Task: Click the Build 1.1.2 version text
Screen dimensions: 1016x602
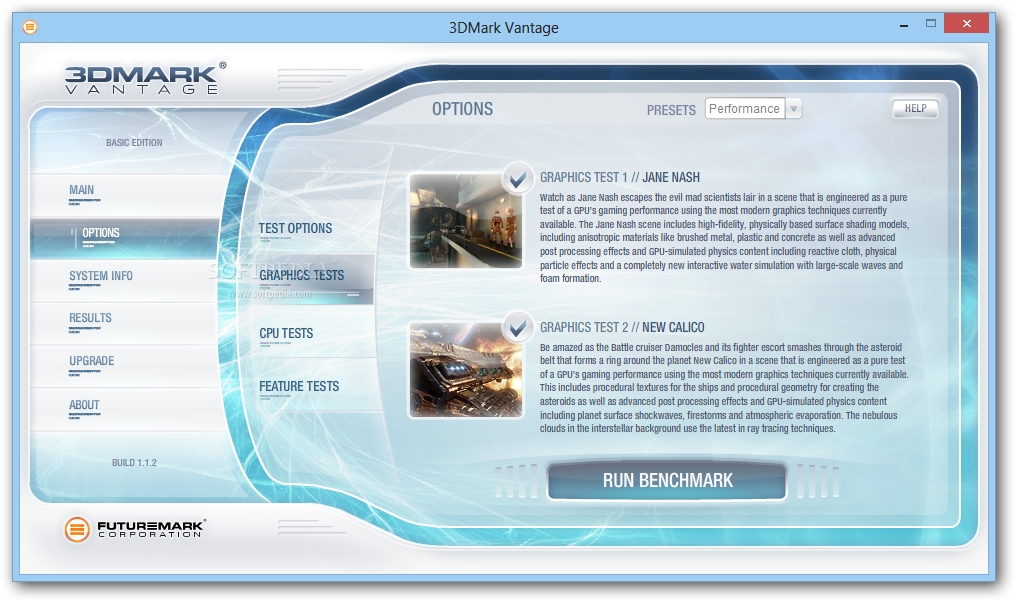Action: tap(134, 463)
